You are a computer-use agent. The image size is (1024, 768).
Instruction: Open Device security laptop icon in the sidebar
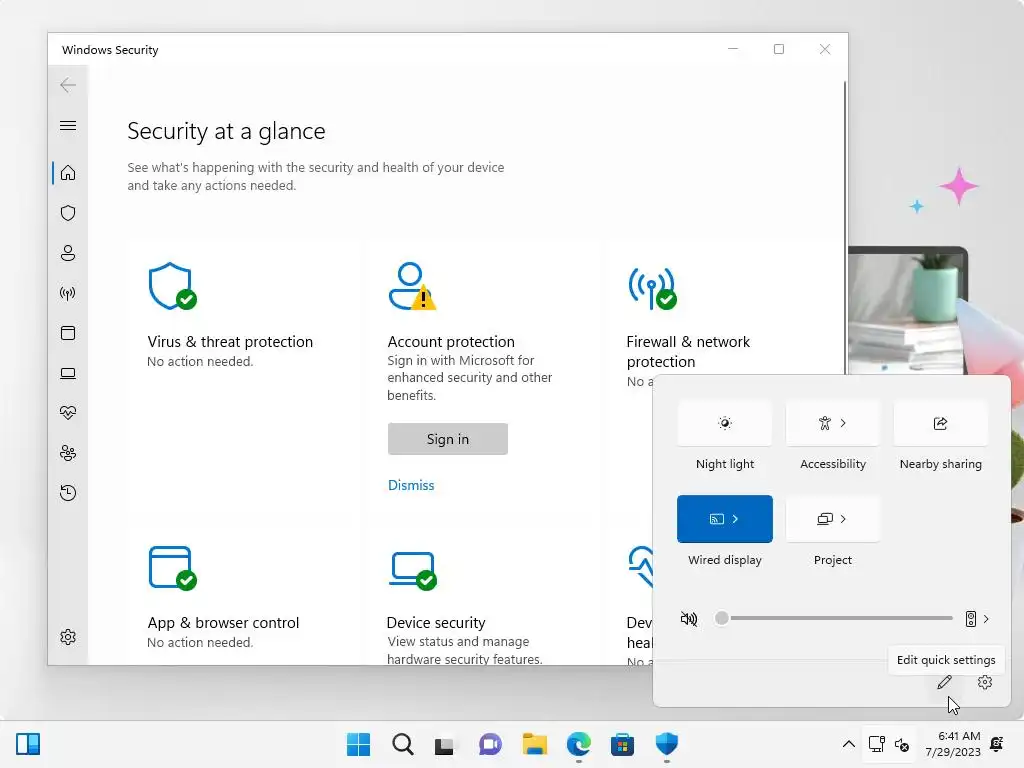click(68, 374)
